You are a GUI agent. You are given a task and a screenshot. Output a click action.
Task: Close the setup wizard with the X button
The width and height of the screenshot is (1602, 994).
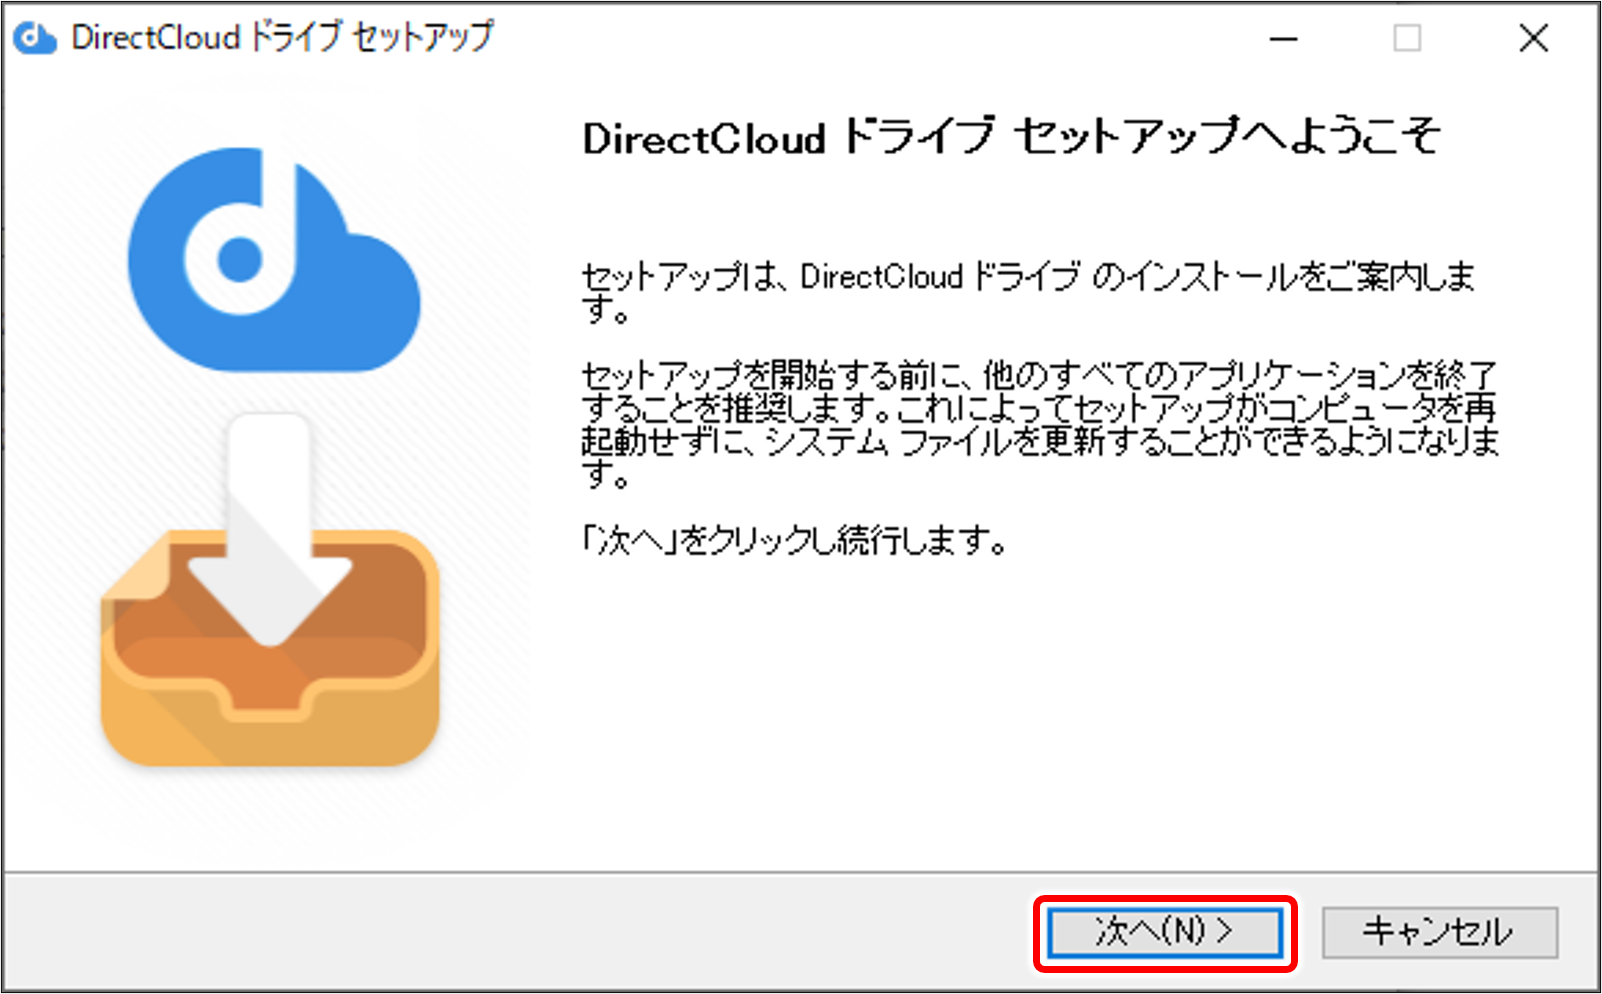(1533, 38)
